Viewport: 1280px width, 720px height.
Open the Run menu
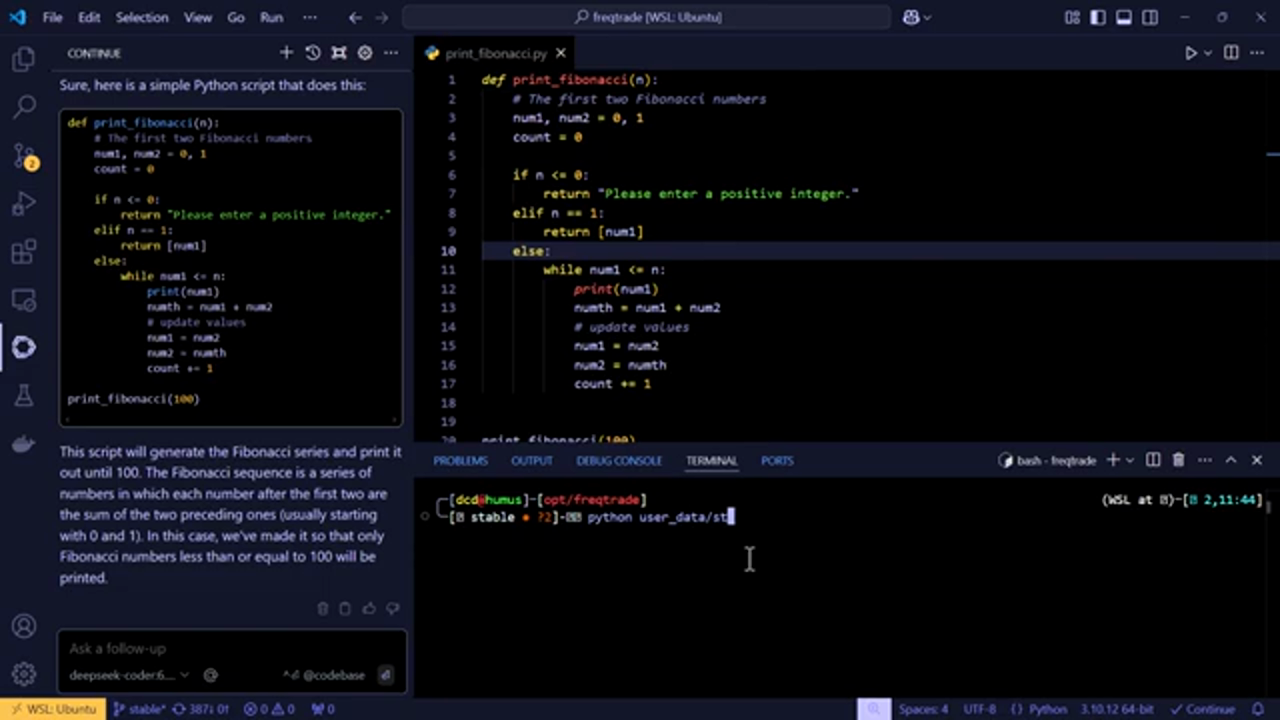click(271, 17)
